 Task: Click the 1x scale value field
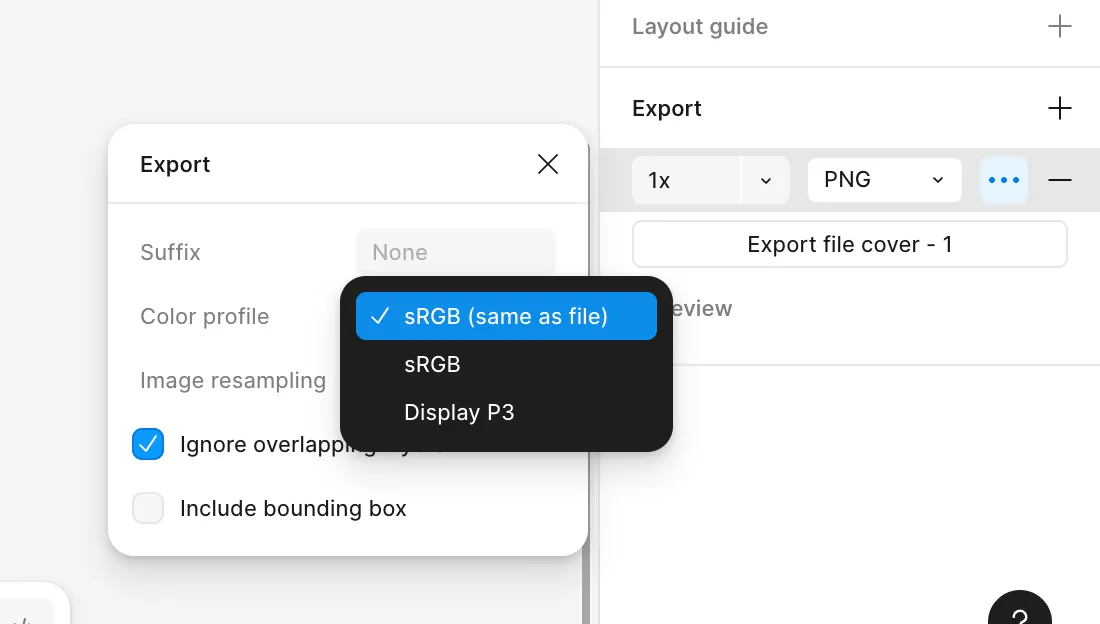[686, 180]
